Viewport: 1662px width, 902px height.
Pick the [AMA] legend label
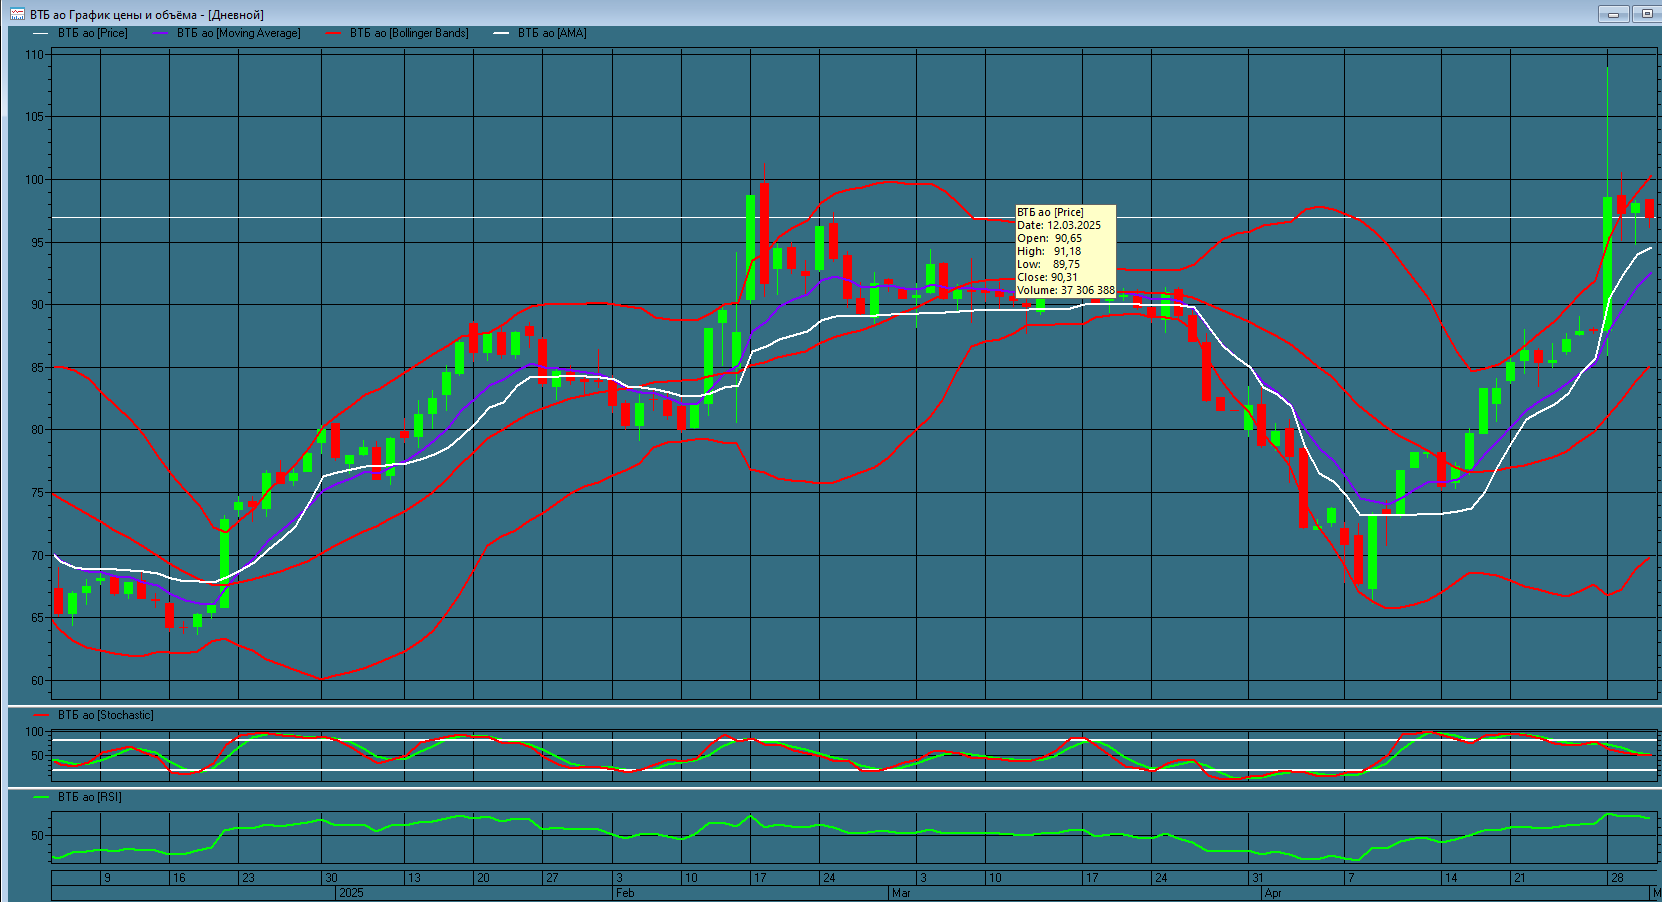pyautogui.click(x=552, y=33)
